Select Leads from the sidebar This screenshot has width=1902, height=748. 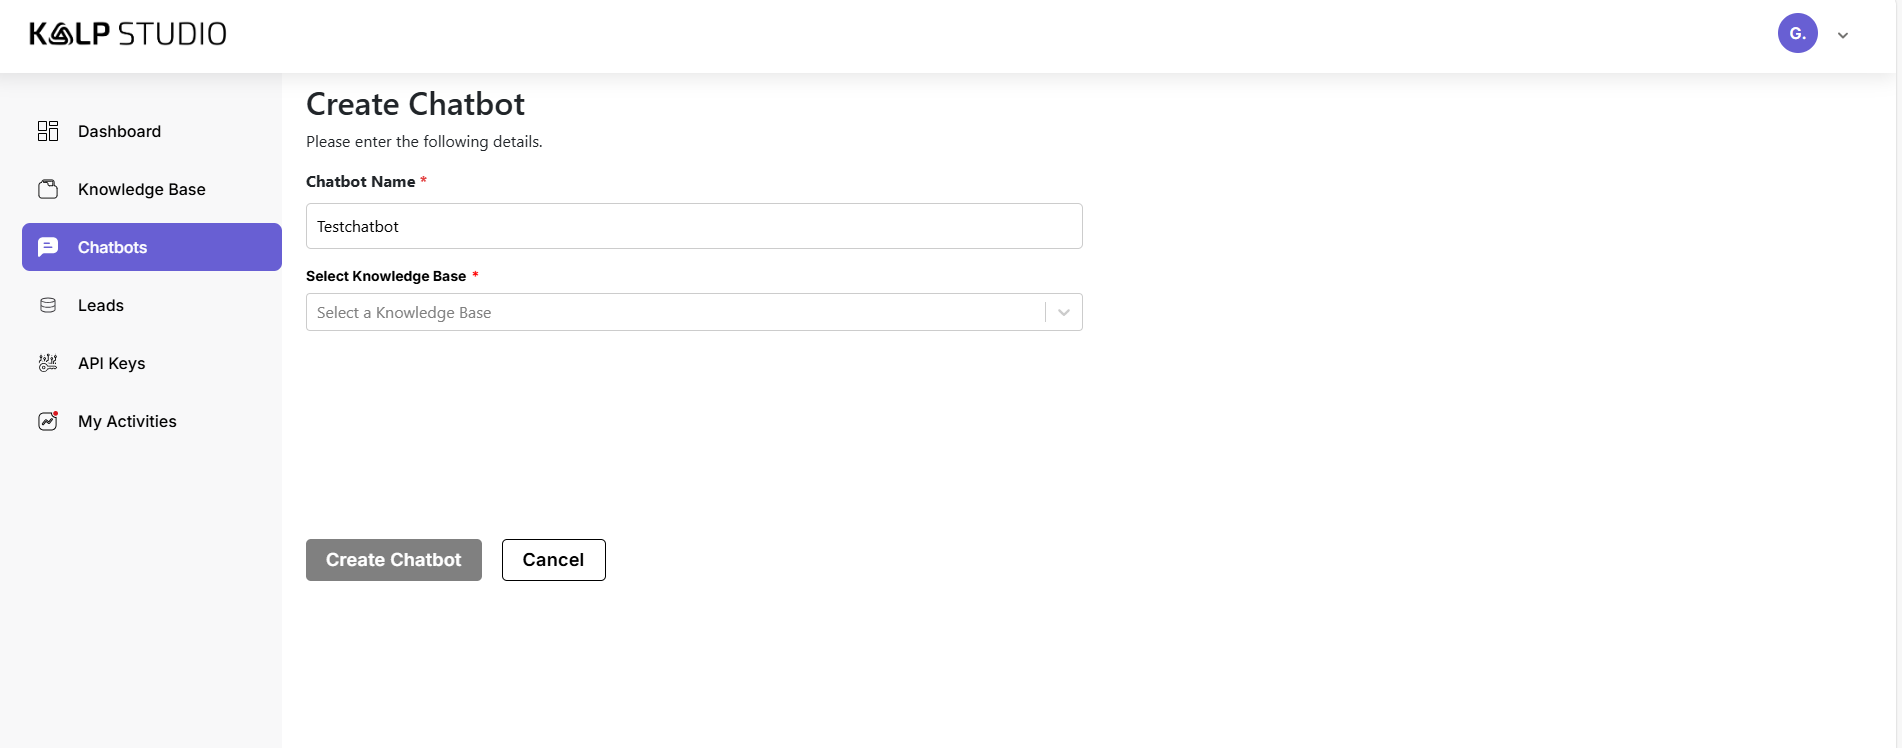click(x=101, y=305)
